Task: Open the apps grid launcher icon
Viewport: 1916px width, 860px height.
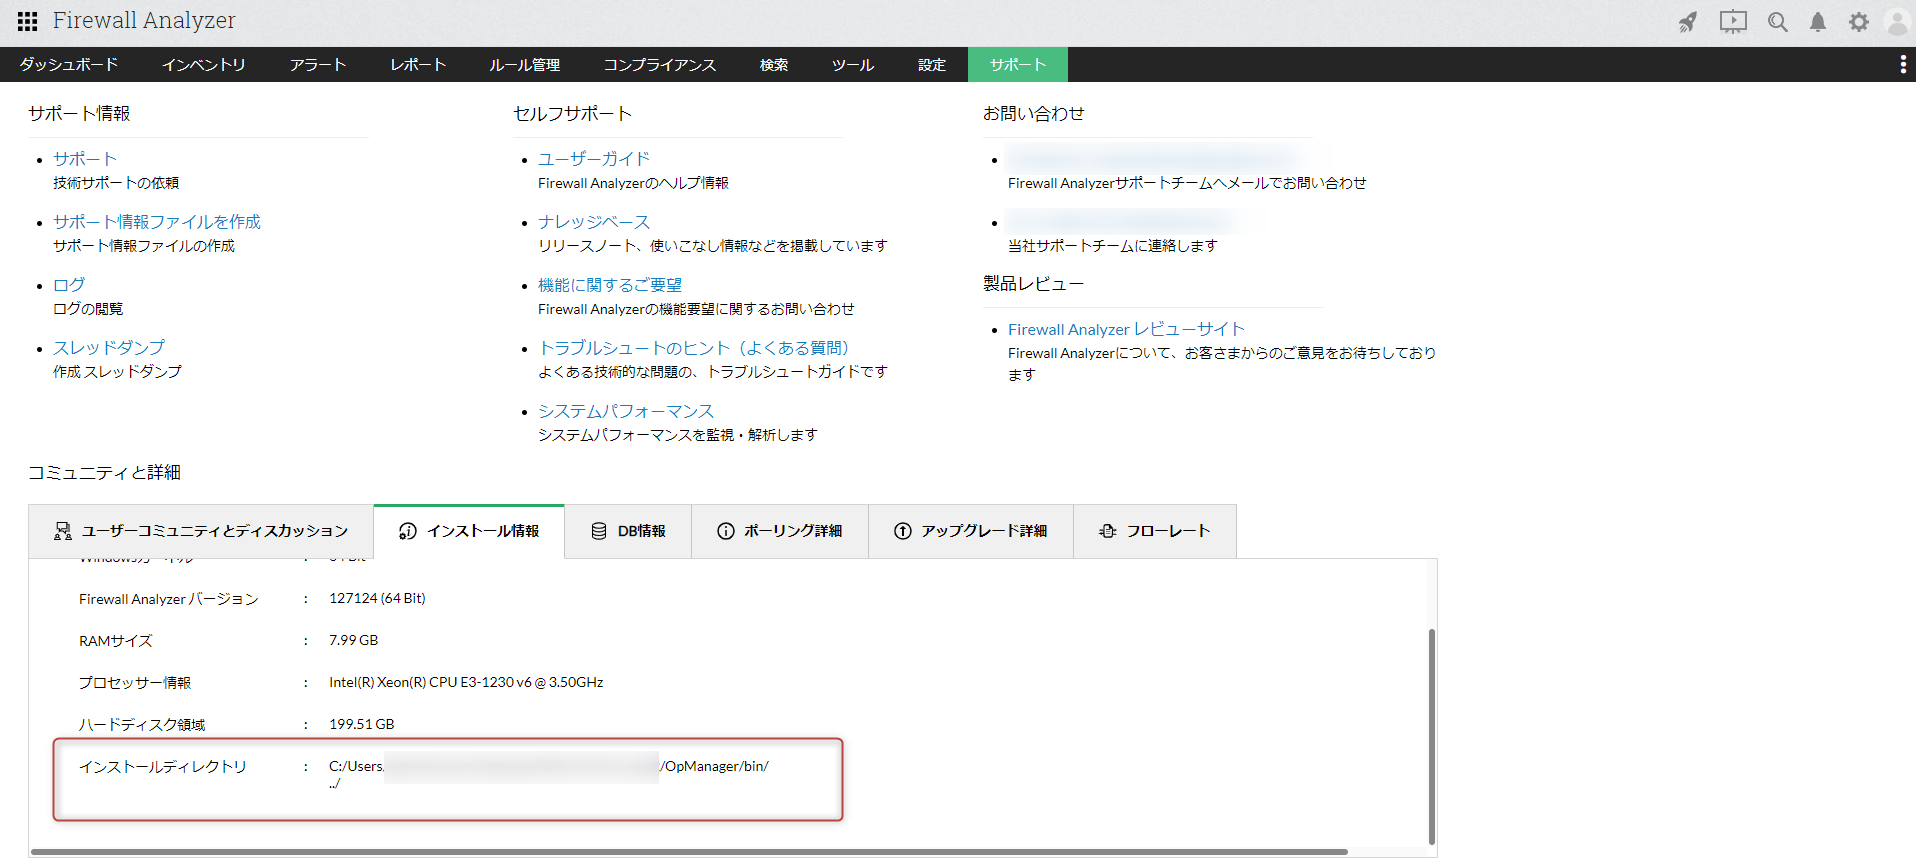Action: pos(28,21)
